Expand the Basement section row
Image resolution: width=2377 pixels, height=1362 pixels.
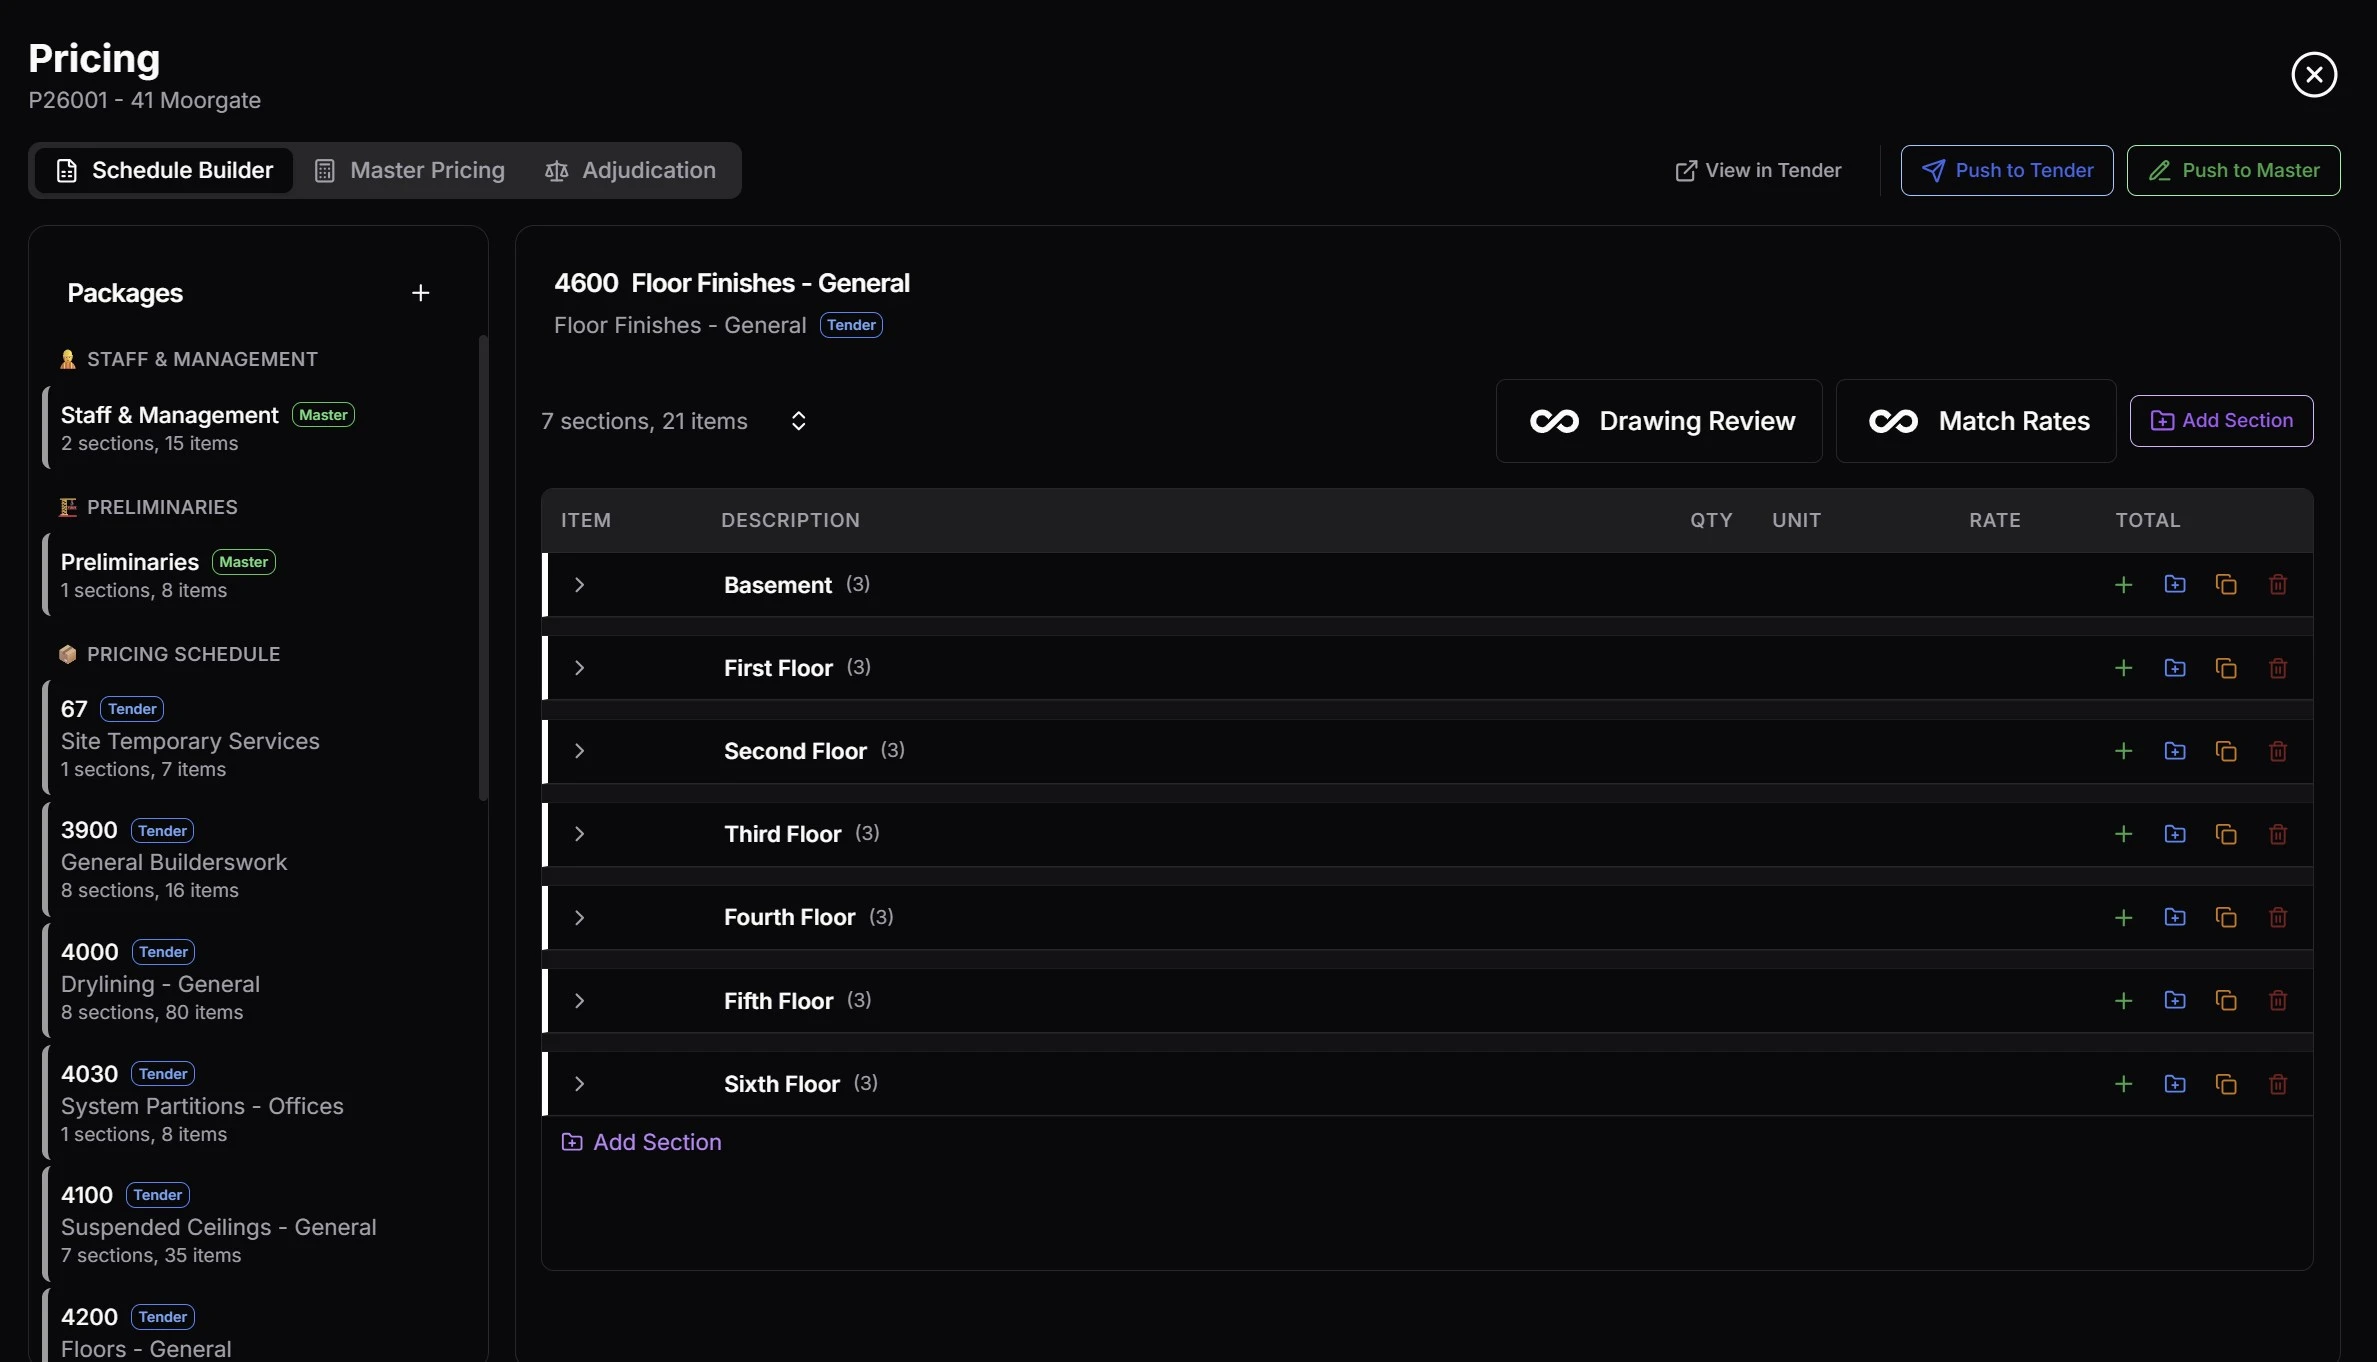[x=579, y=585]
